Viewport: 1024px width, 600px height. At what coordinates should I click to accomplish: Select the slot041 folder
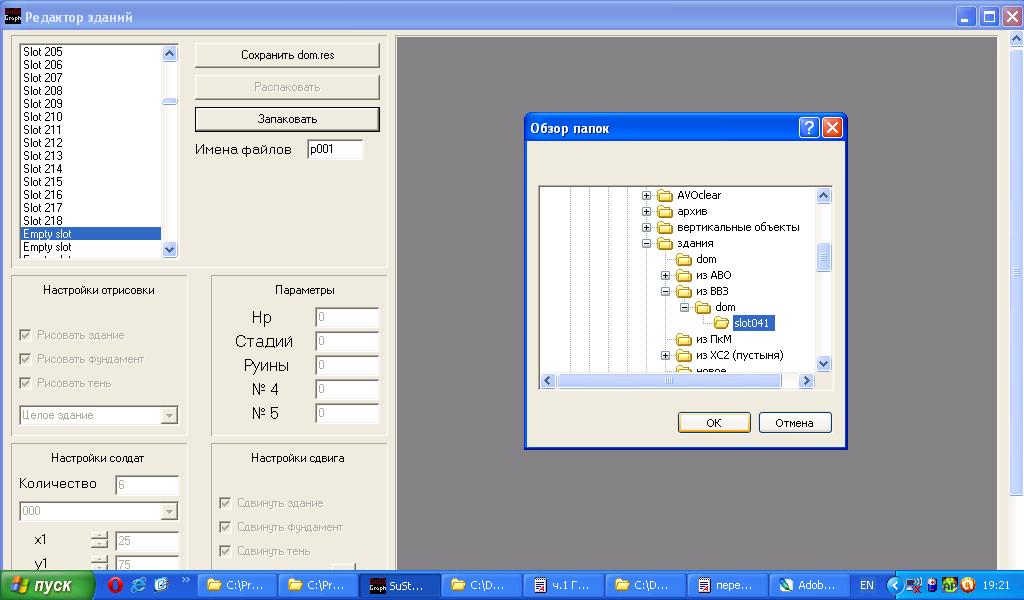click(752, 323)
